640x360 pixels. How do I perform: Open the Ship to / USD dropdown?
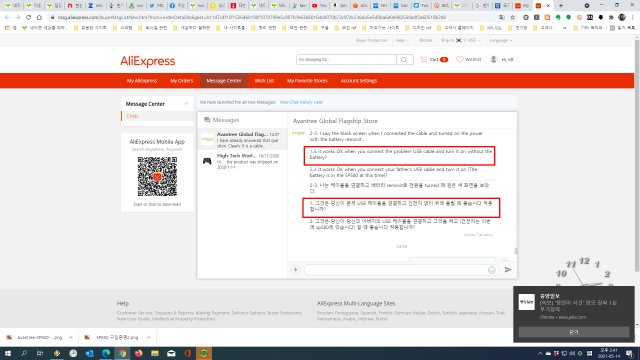[x=460, y=40]
